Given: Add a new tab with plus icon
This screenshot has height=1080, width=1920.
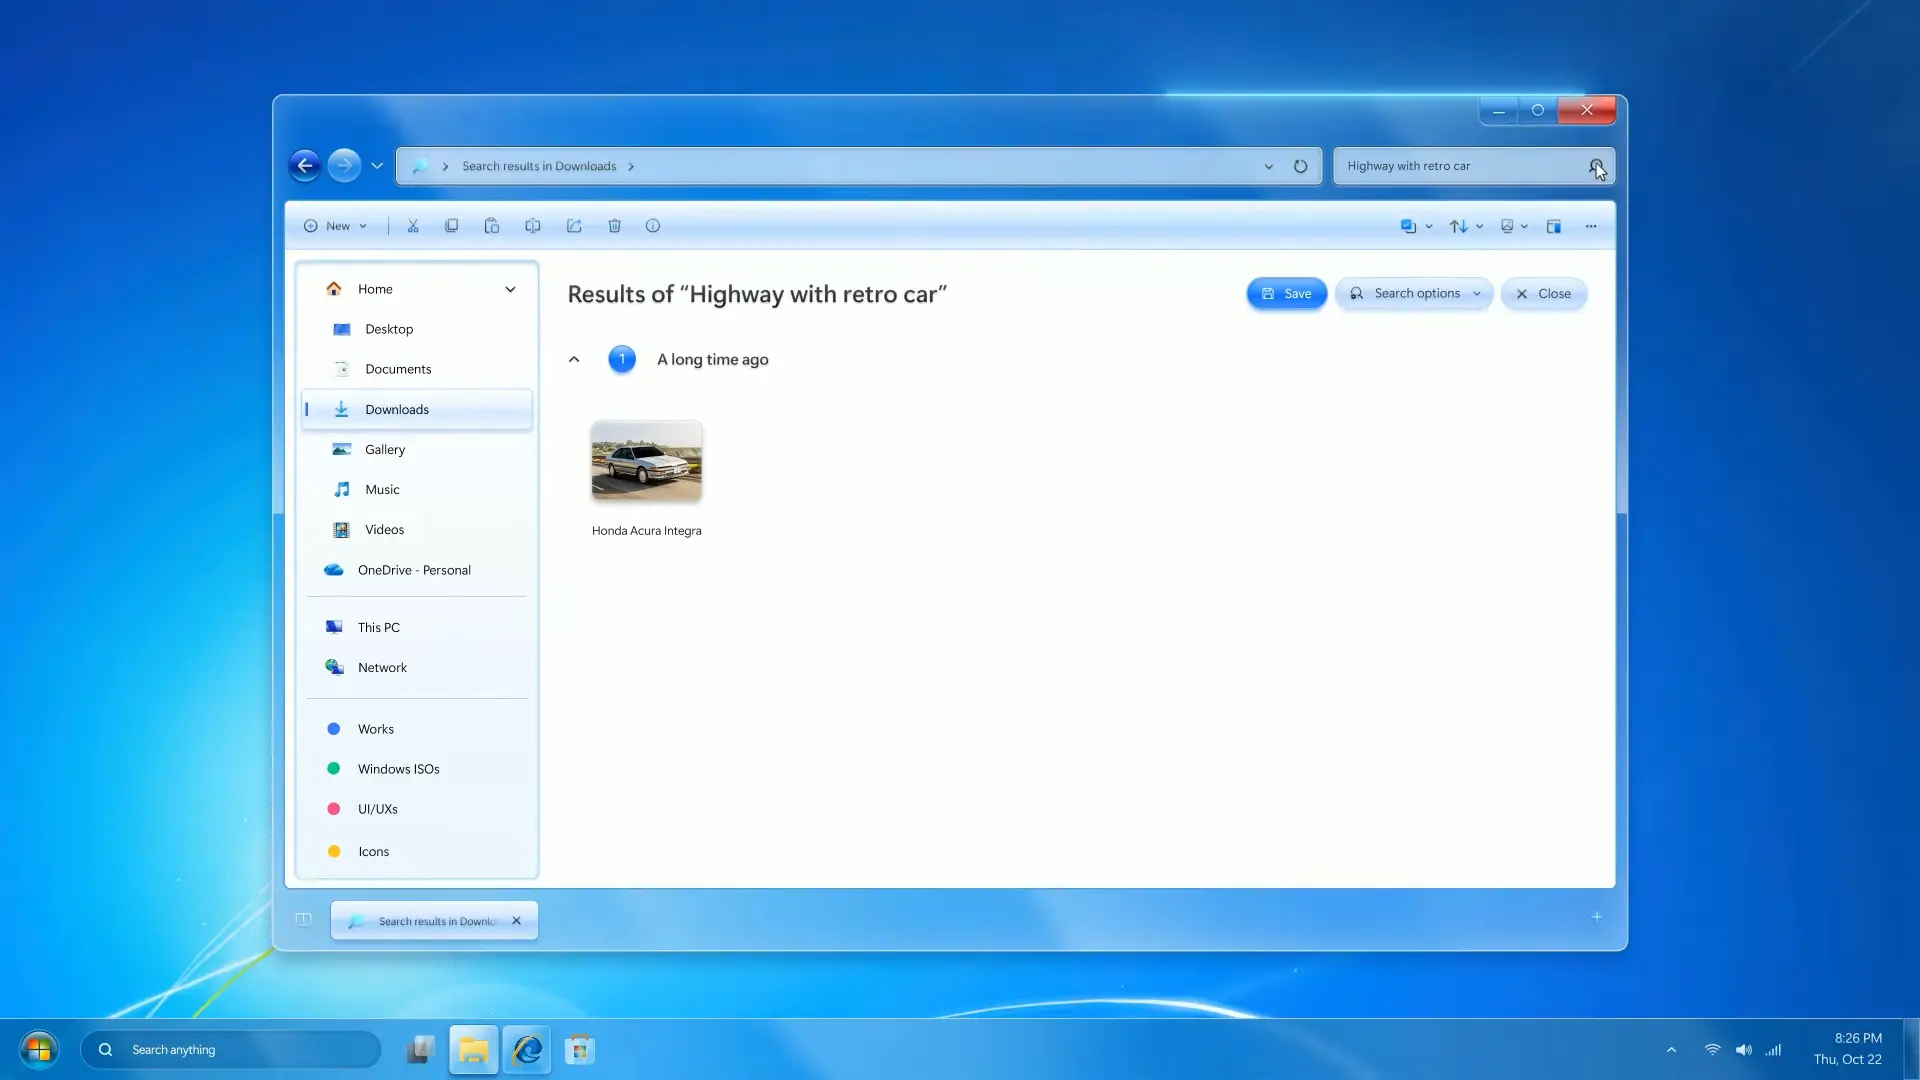Looking at the screenshot, I should coord(1597,917).
